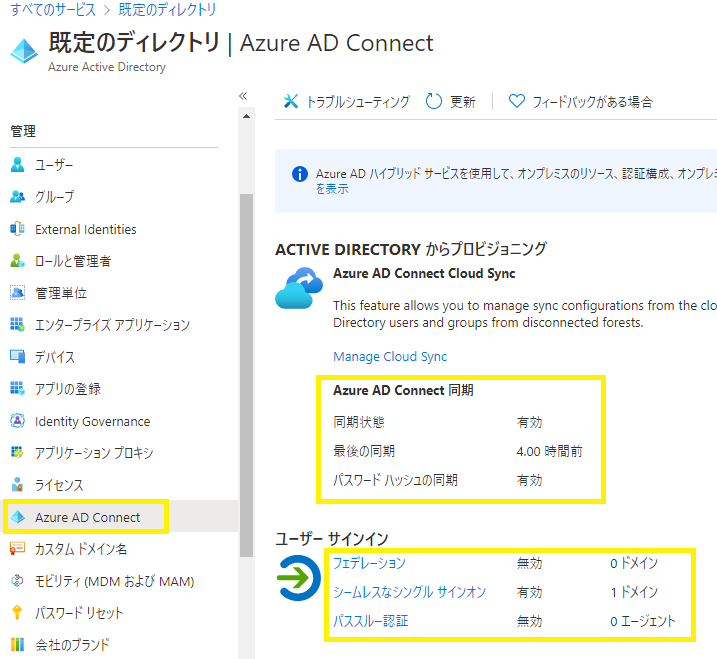This screenshot has width=717, height=659.
Task: Collapse the sidebar with double chevron
Action: [243, 96]
